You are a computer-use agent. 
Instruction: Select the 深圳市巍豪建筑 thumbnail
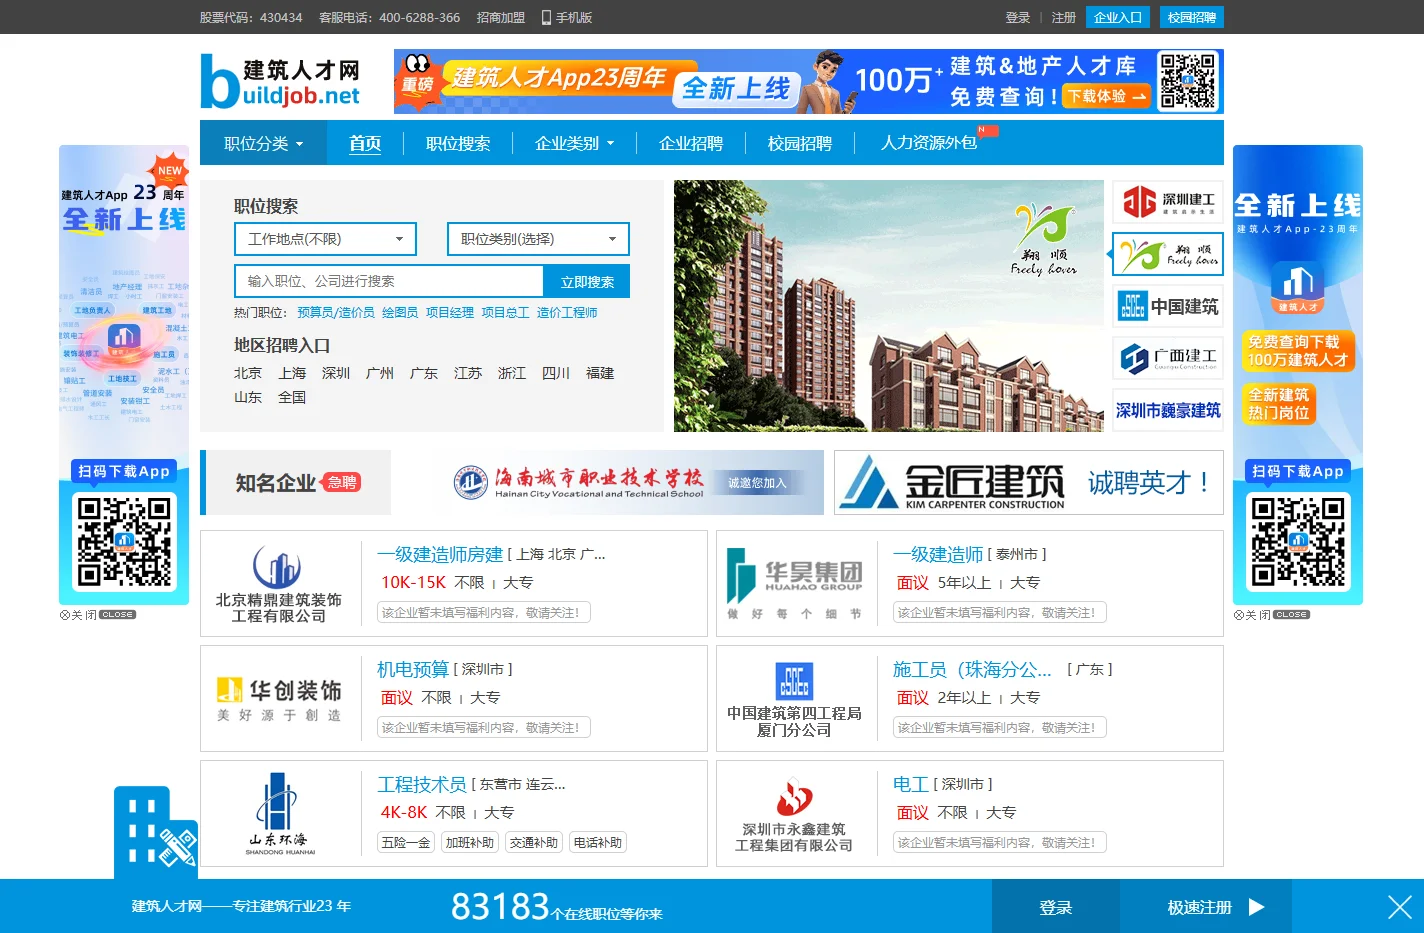coord(1168,410)
